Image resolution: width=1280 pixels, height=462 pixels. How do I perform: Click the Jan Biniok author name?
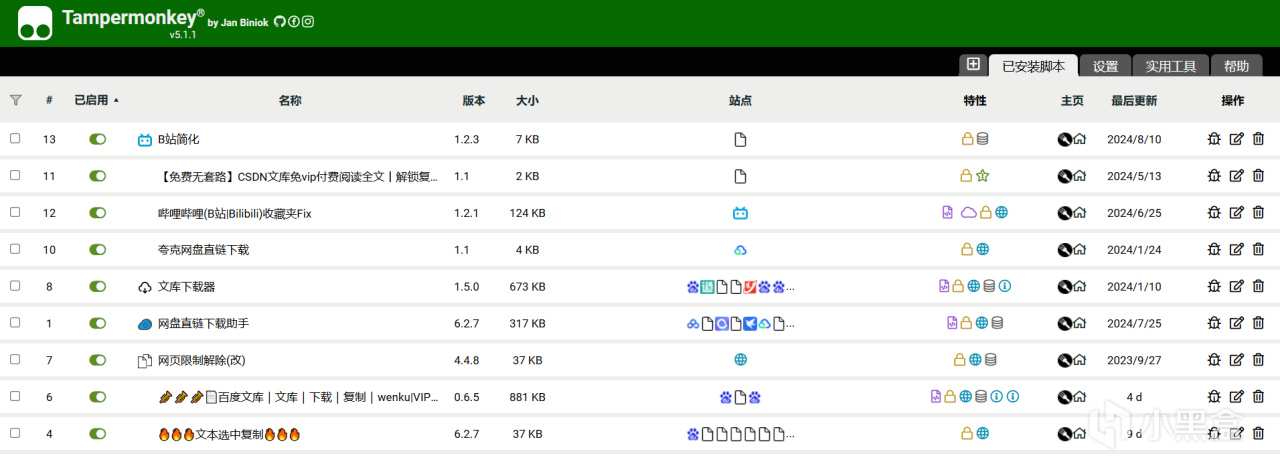(x=245, y=22)
